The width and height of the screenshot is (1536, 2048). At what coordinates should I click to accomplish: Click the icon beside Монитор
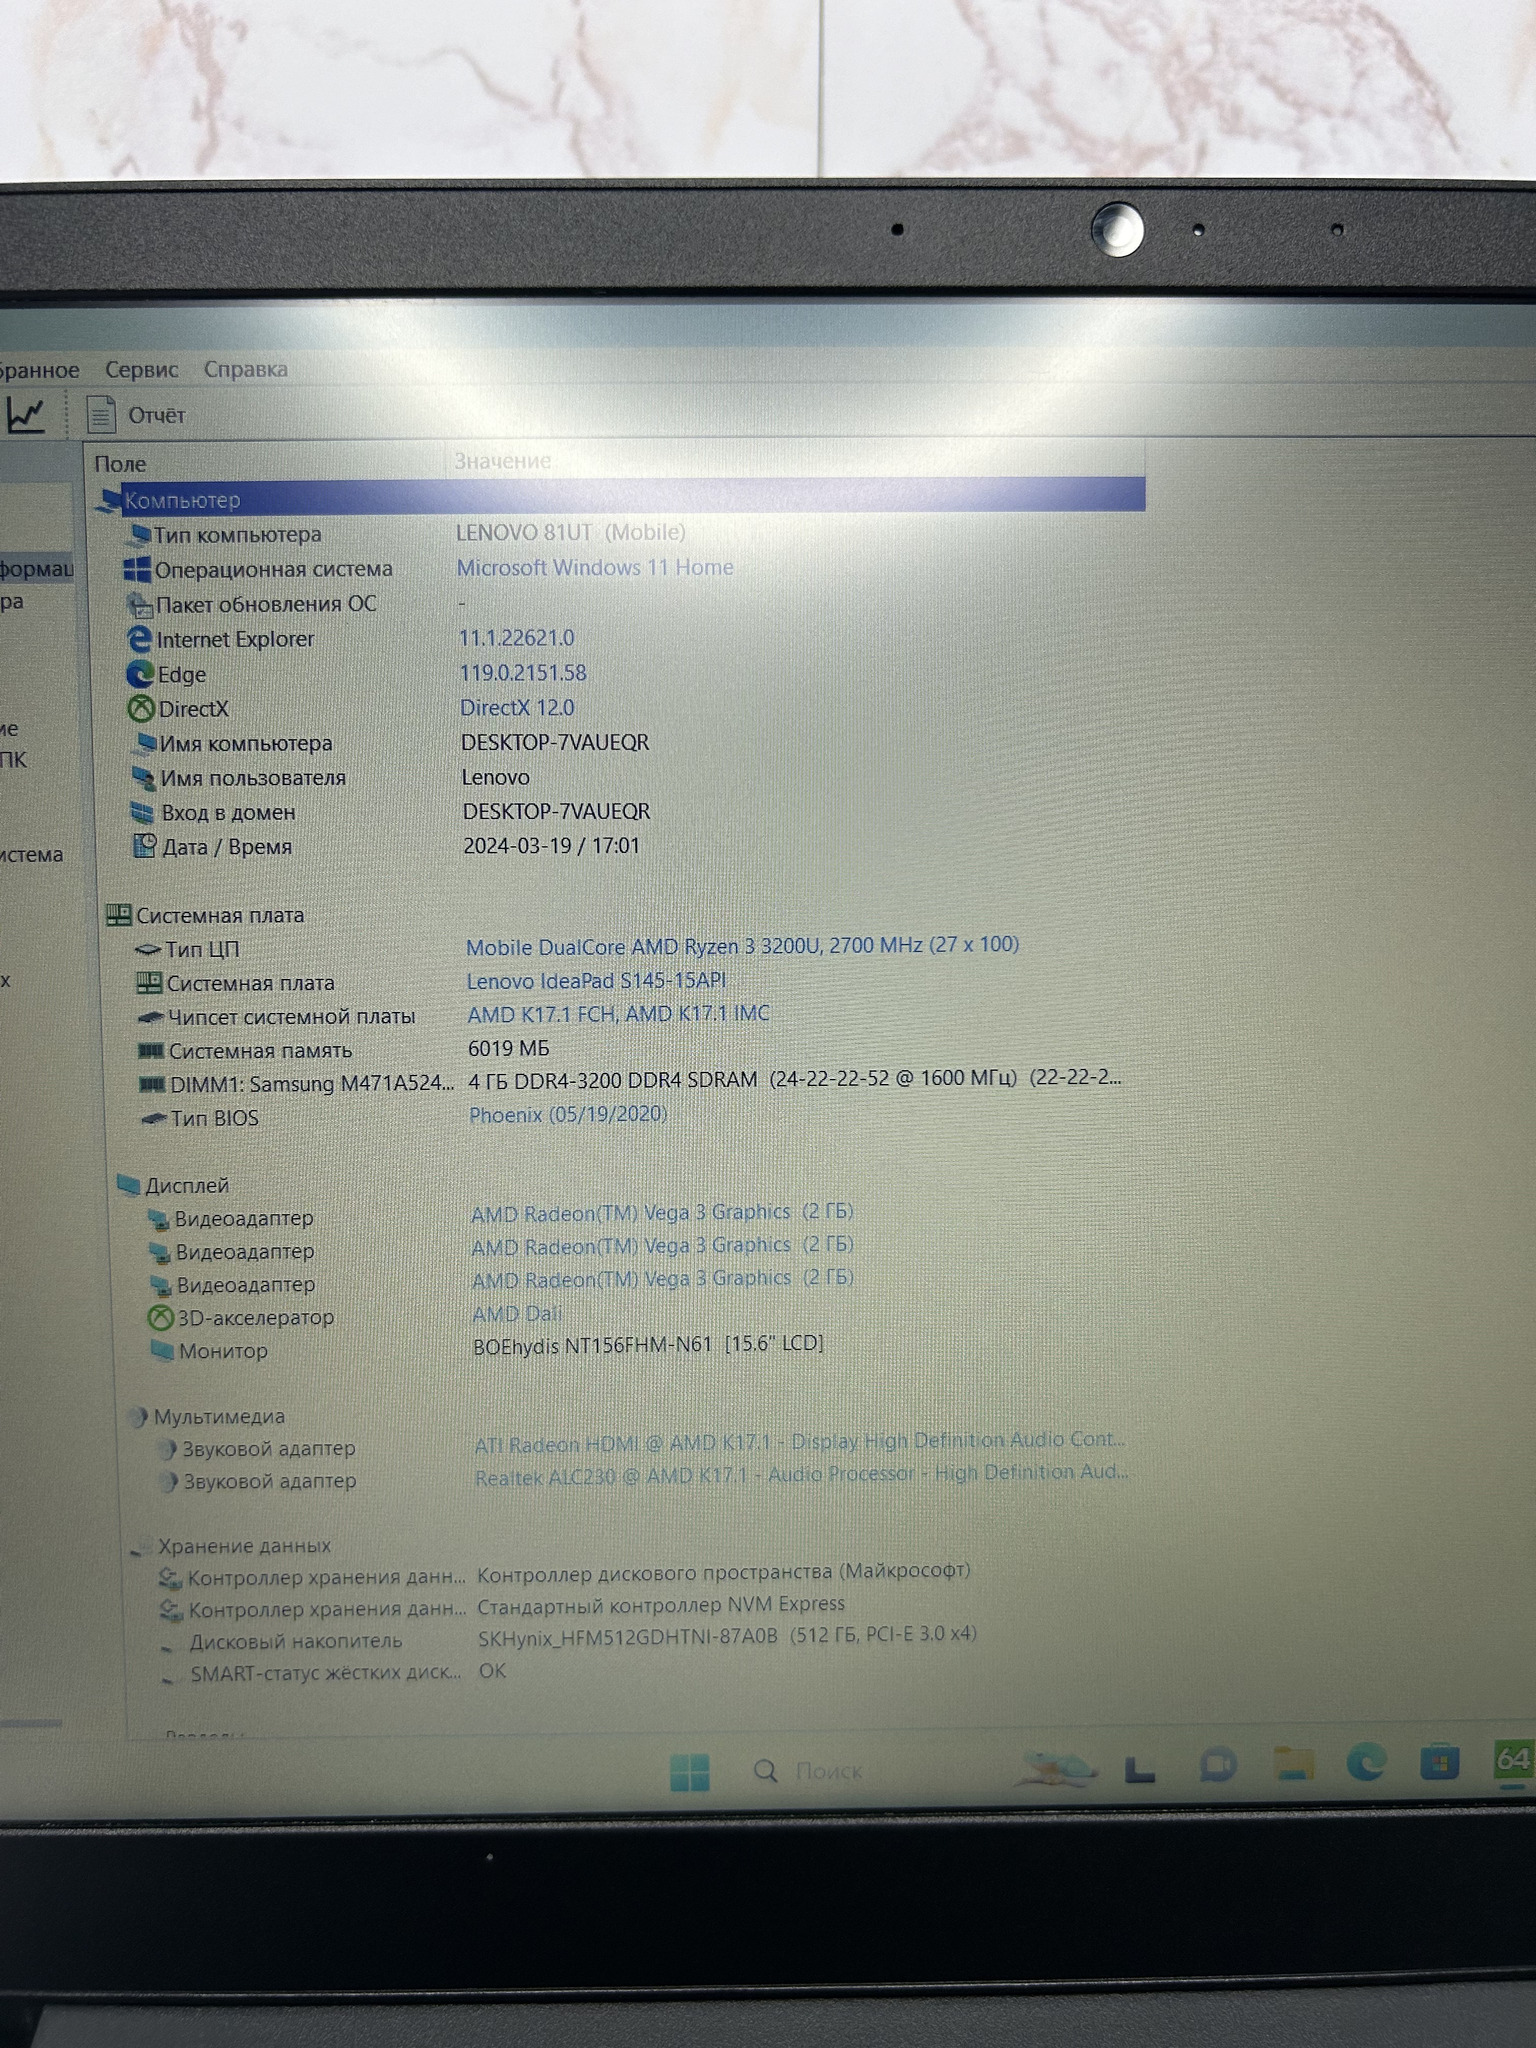coord(162,1351)
